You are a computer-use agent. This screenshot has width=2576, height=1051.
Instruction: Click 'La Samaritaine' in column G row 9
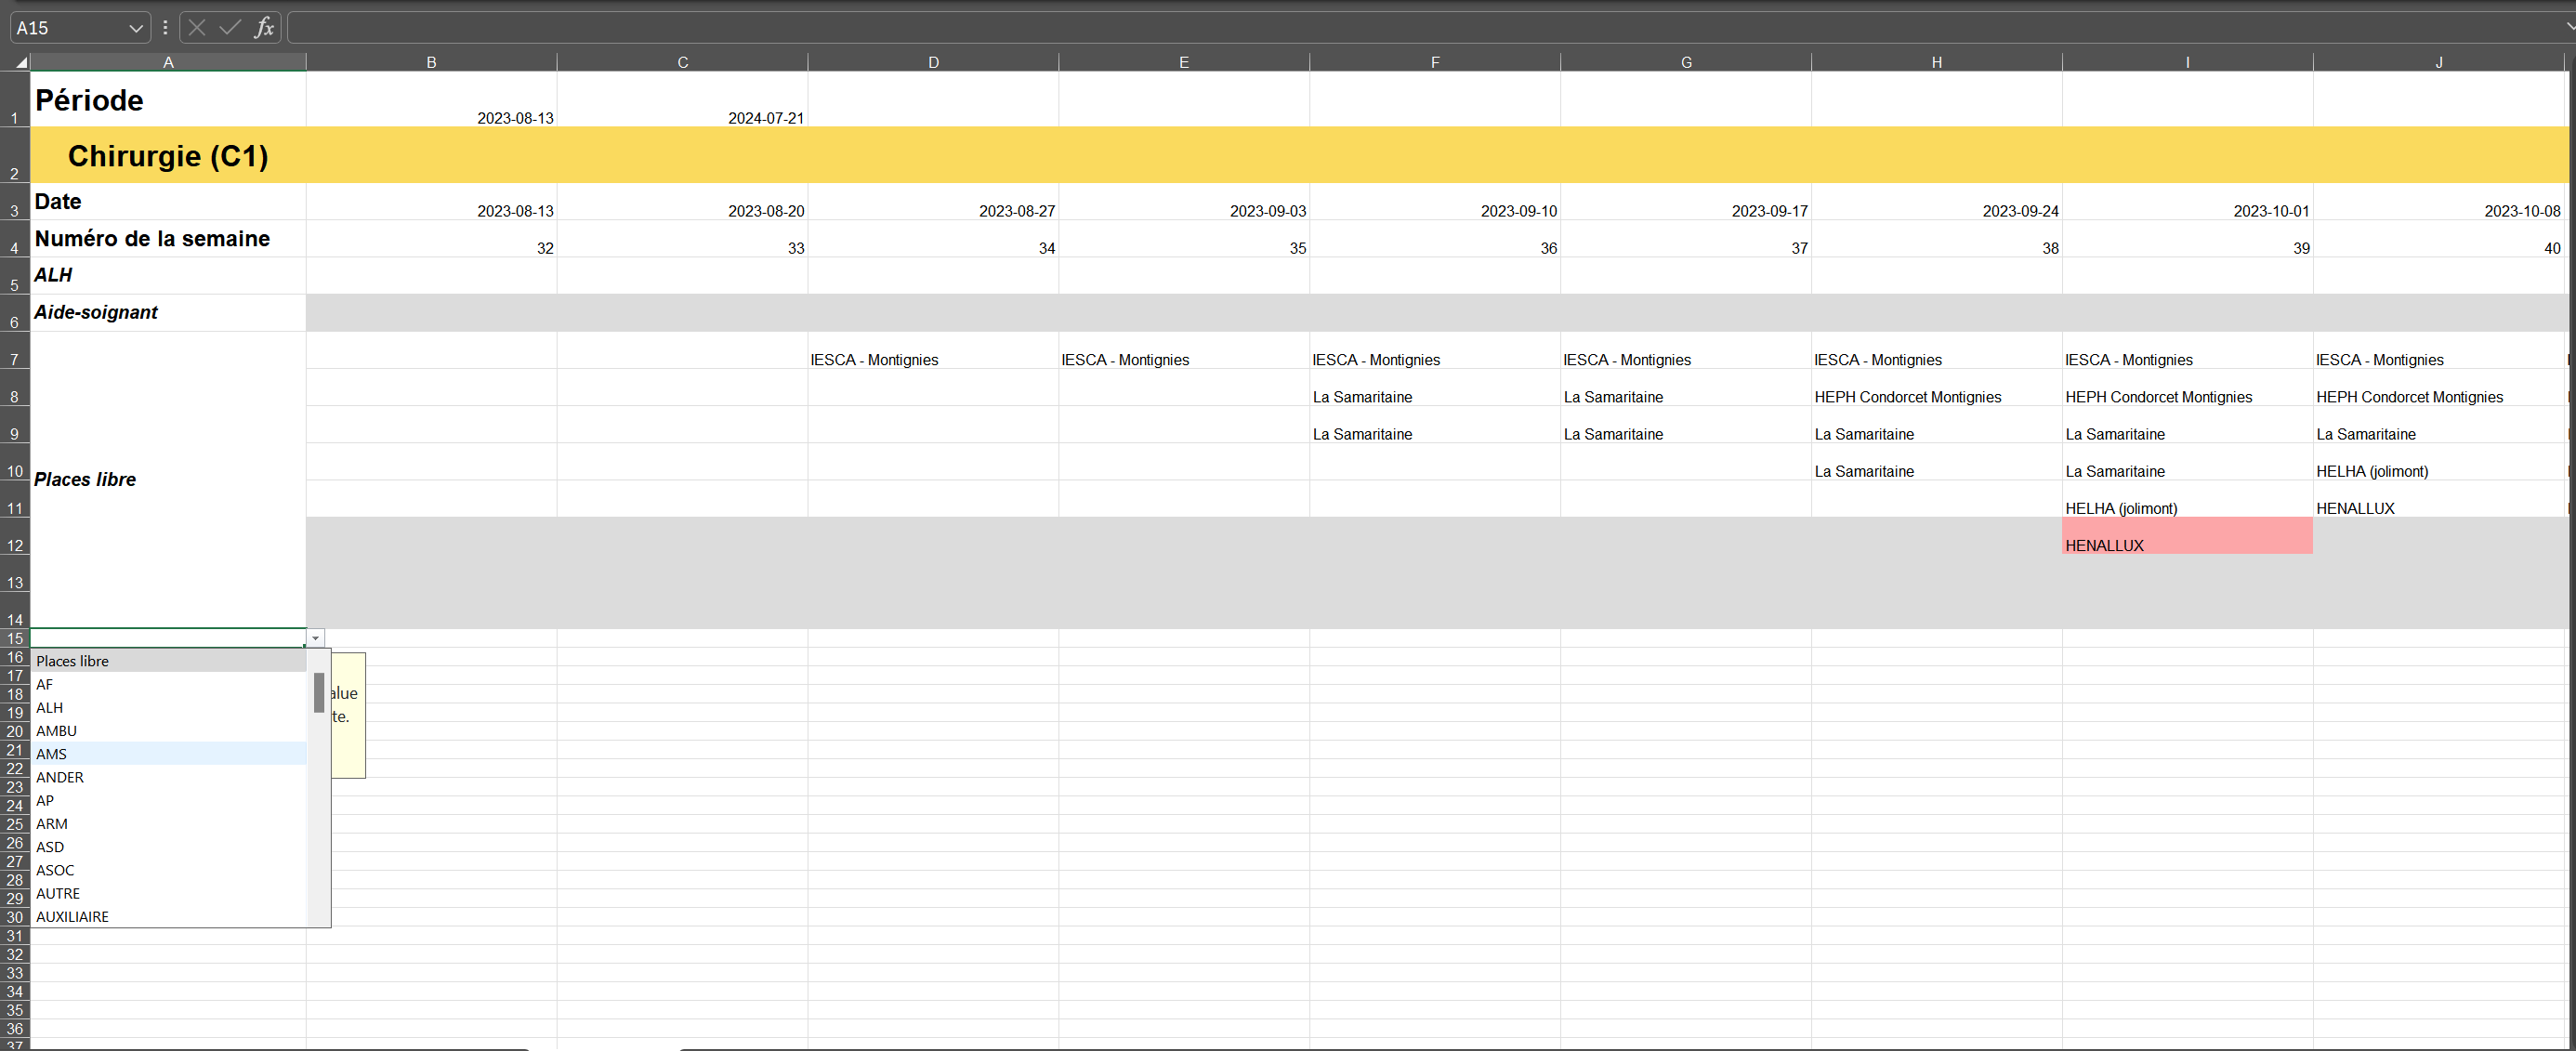click(1686, 425)
